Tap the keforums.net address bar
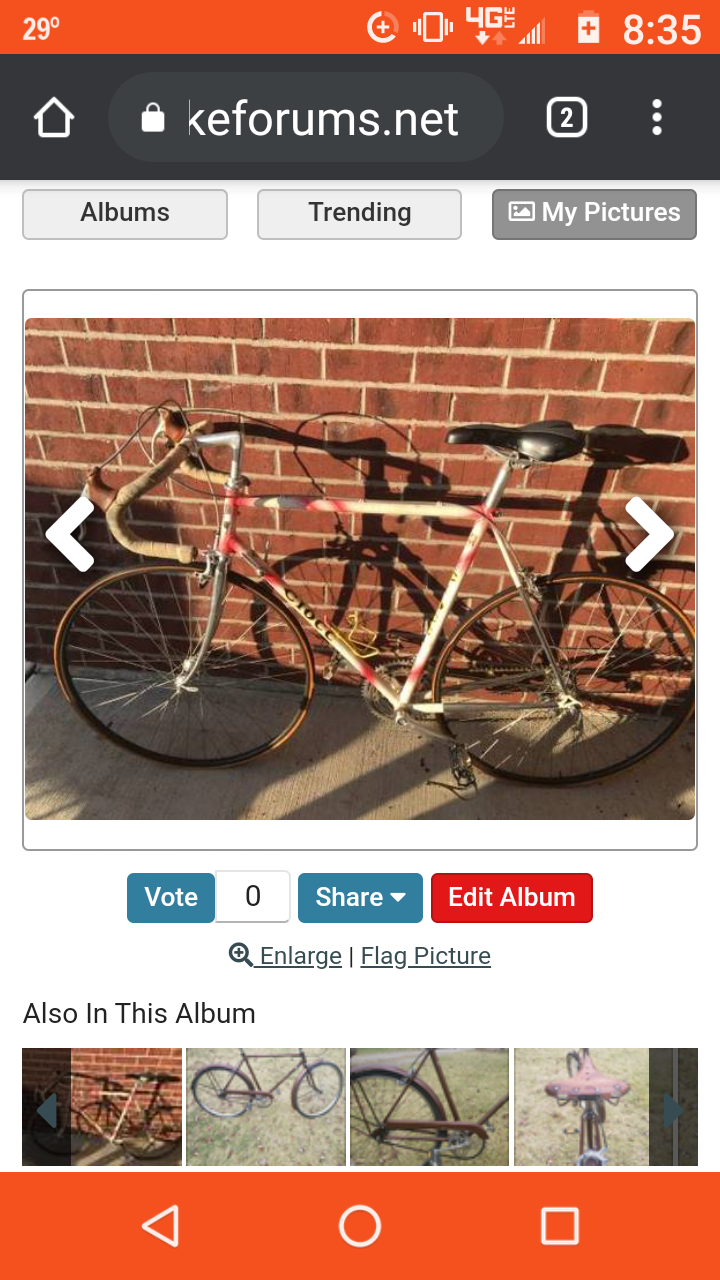This screenshot has width=720, height=1280. 305,118
